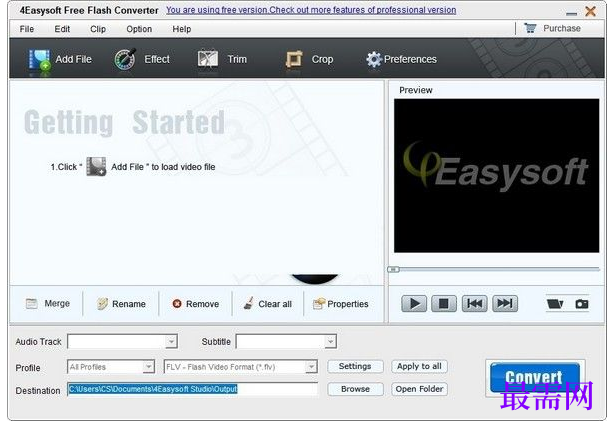Open the Edit menu
This screenshot has height=427, width=612.
[62, 29]
